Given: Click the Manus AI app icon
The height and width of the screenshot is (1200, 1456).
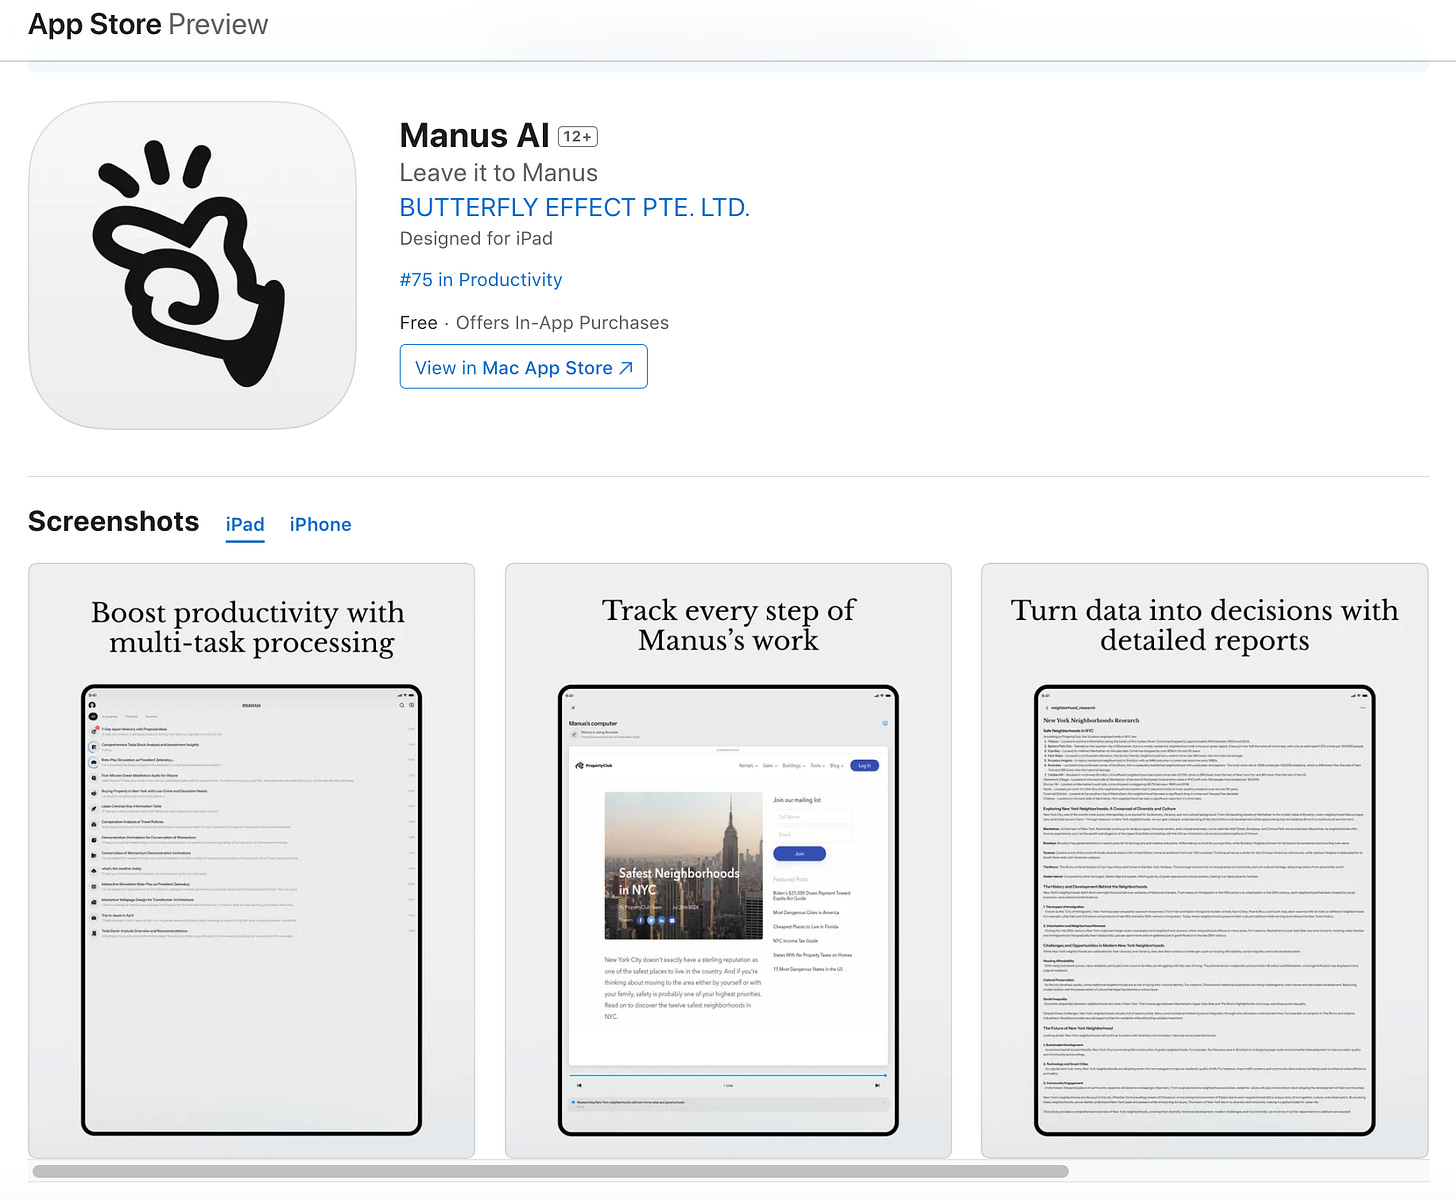Looking at the screenshot, I should tap(192, 265).
